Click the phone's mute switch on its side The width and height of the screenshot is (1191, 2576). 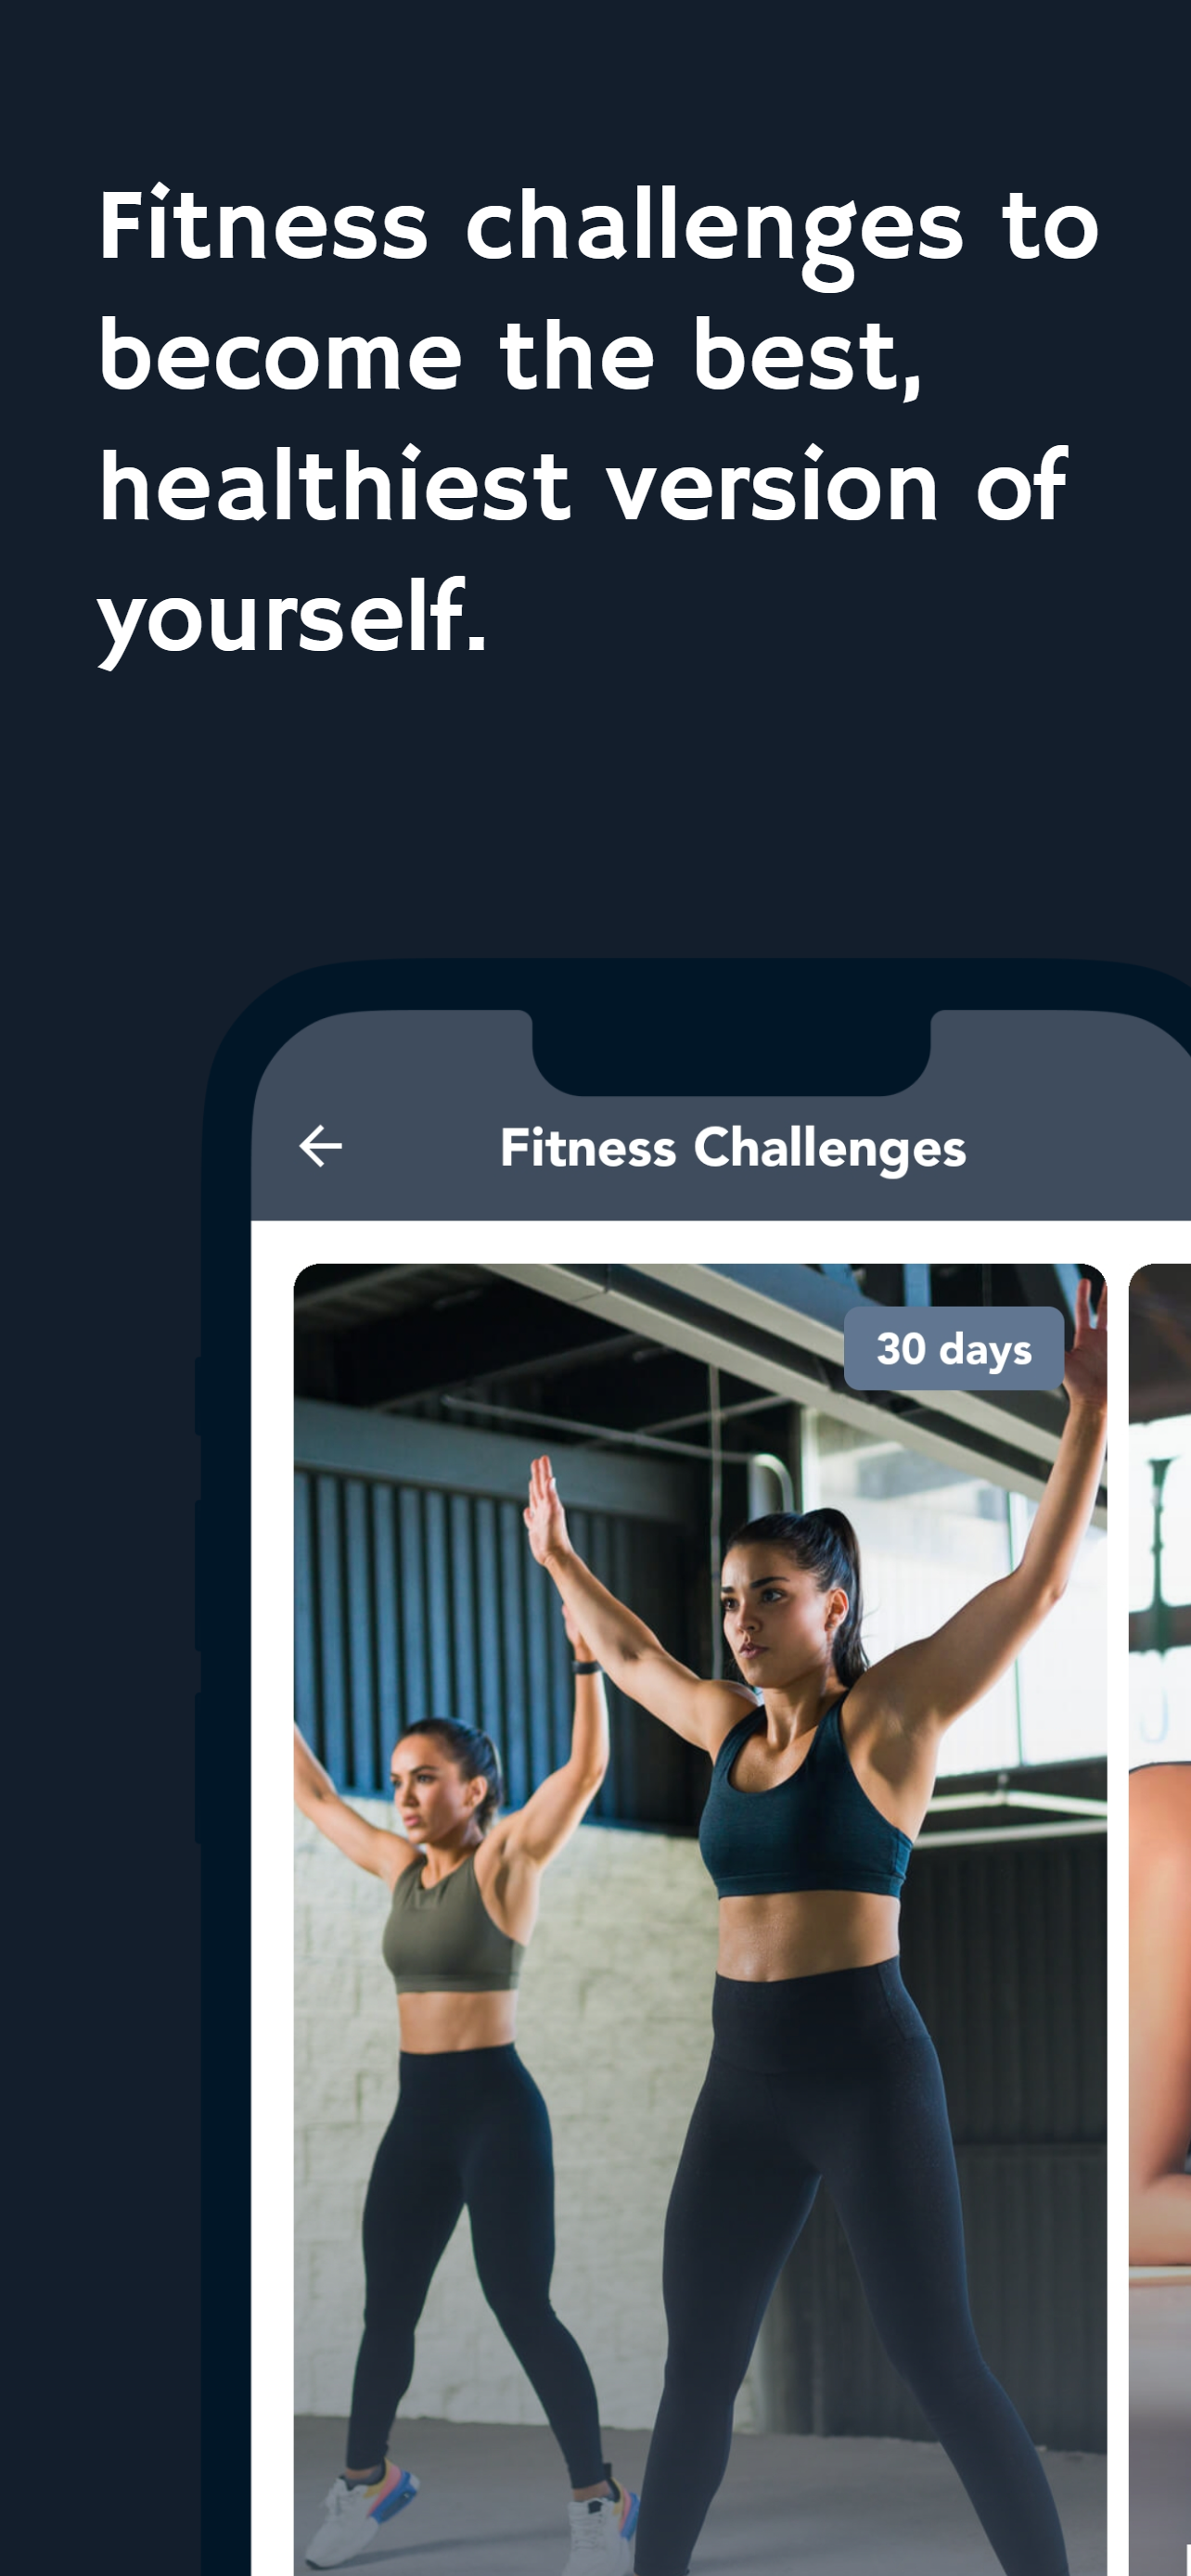click(x=198, y=1396)
